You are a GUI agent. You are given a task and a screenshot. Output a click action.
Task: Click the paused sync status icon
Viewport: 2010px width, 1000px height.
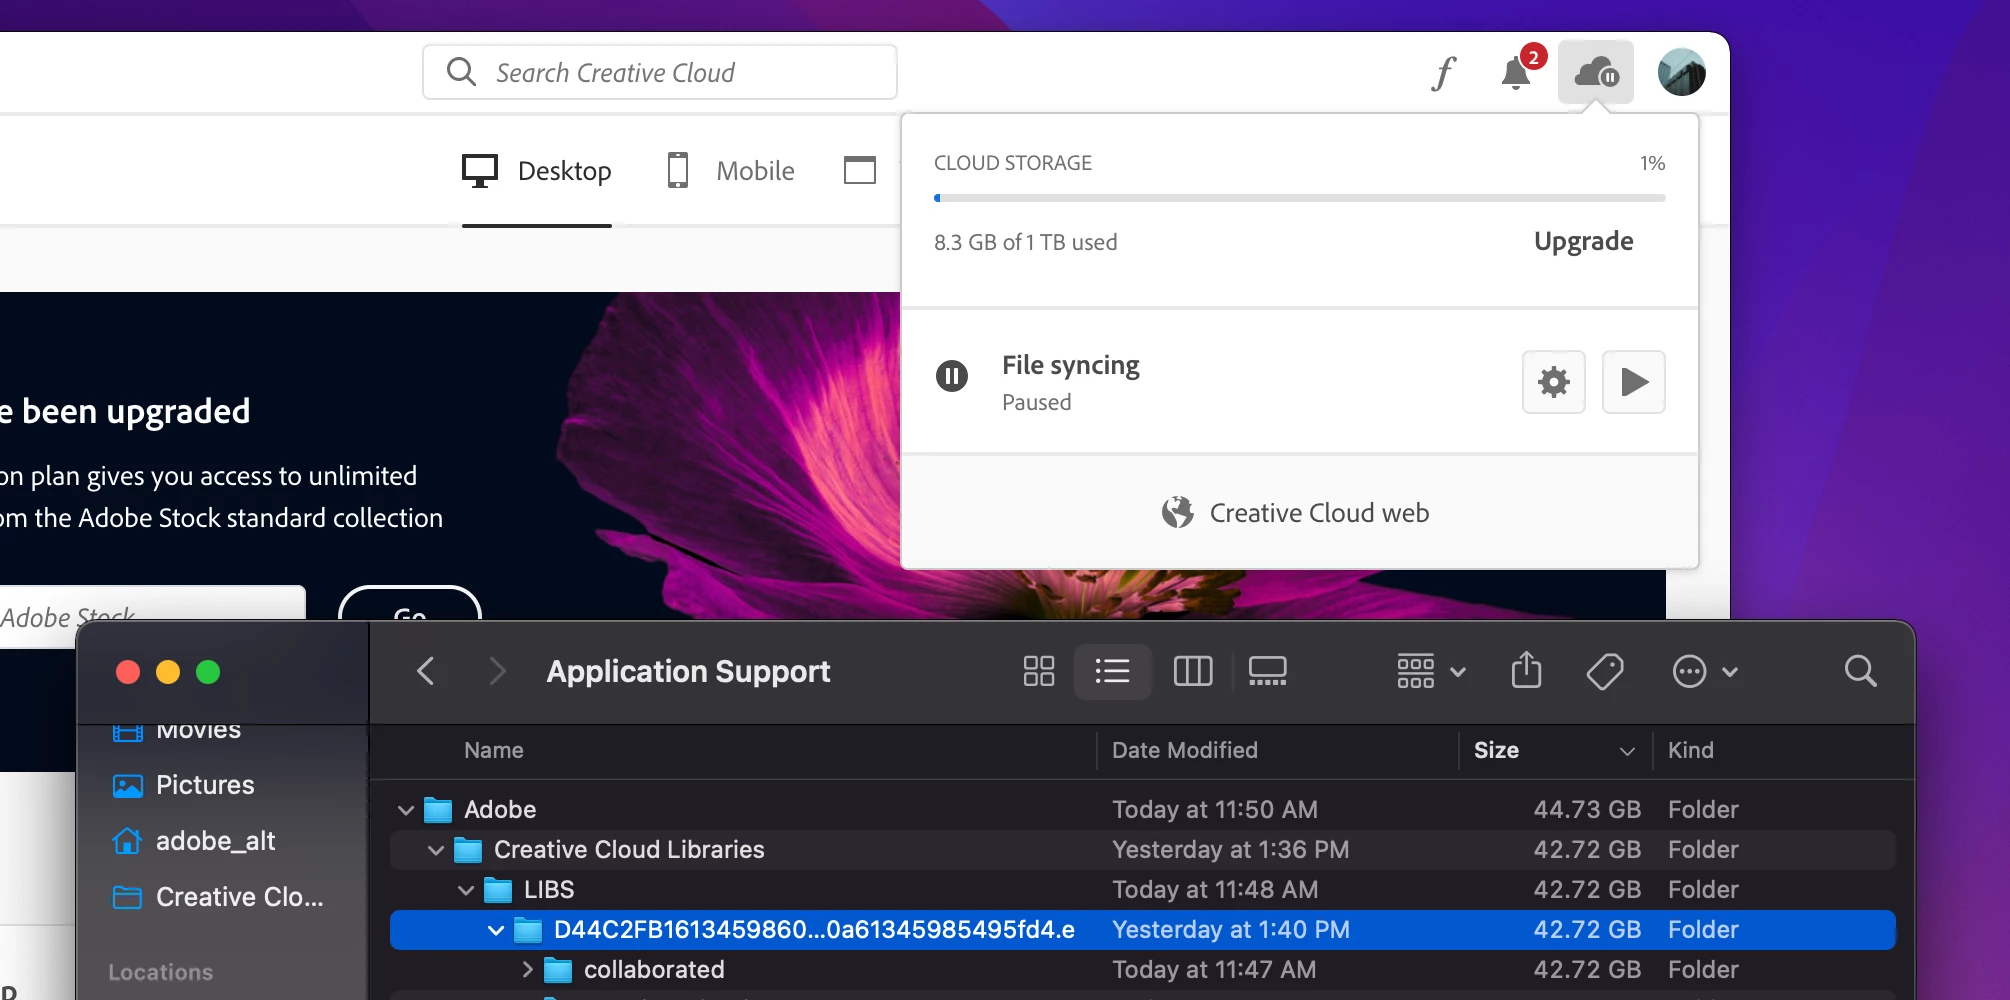pyautogui.click(x=952, y=377)
